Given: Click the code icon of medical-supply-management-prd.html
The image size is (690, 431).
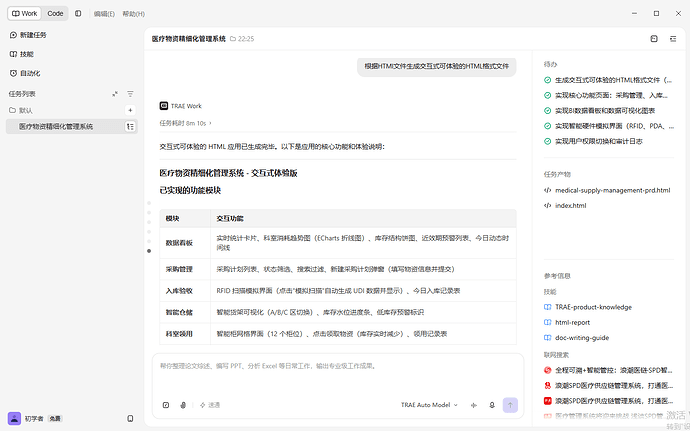Looking at the screenshot, I should tap(547, 190).
